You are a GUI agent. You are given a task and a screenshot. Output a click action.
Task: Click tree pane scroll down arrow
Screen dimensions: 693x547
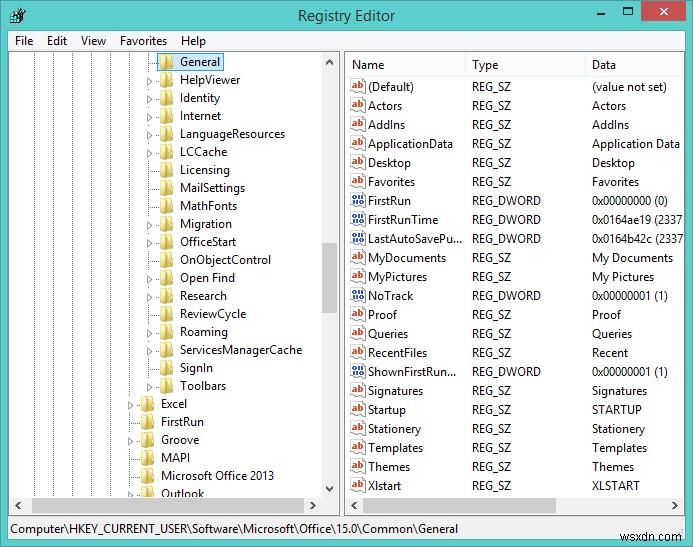329,489
